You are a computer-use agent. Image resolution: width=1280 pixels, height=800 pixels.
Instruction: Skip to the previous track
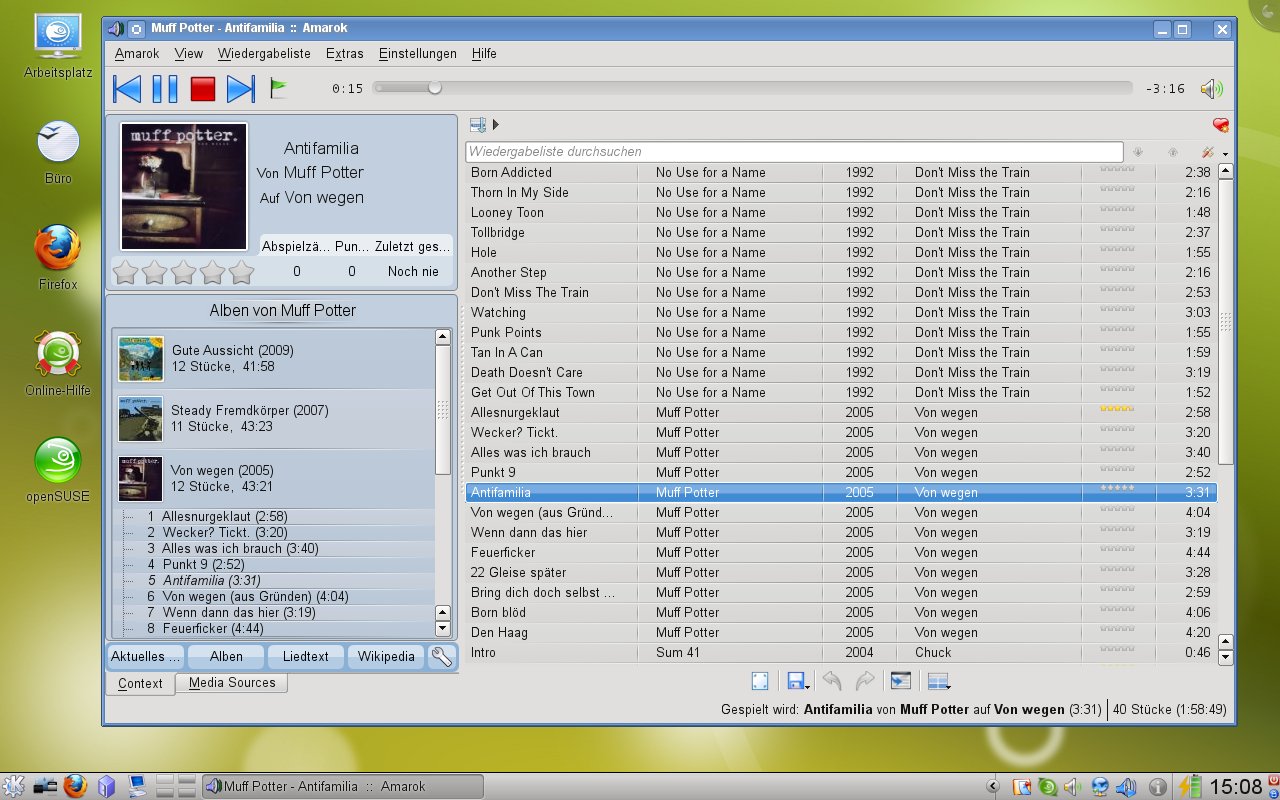pos(127,89)
